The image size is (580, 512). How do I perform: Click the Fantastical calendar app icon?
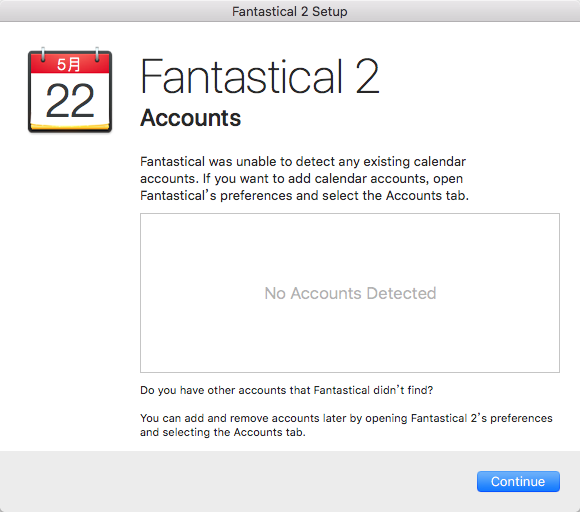click(70, 90)
